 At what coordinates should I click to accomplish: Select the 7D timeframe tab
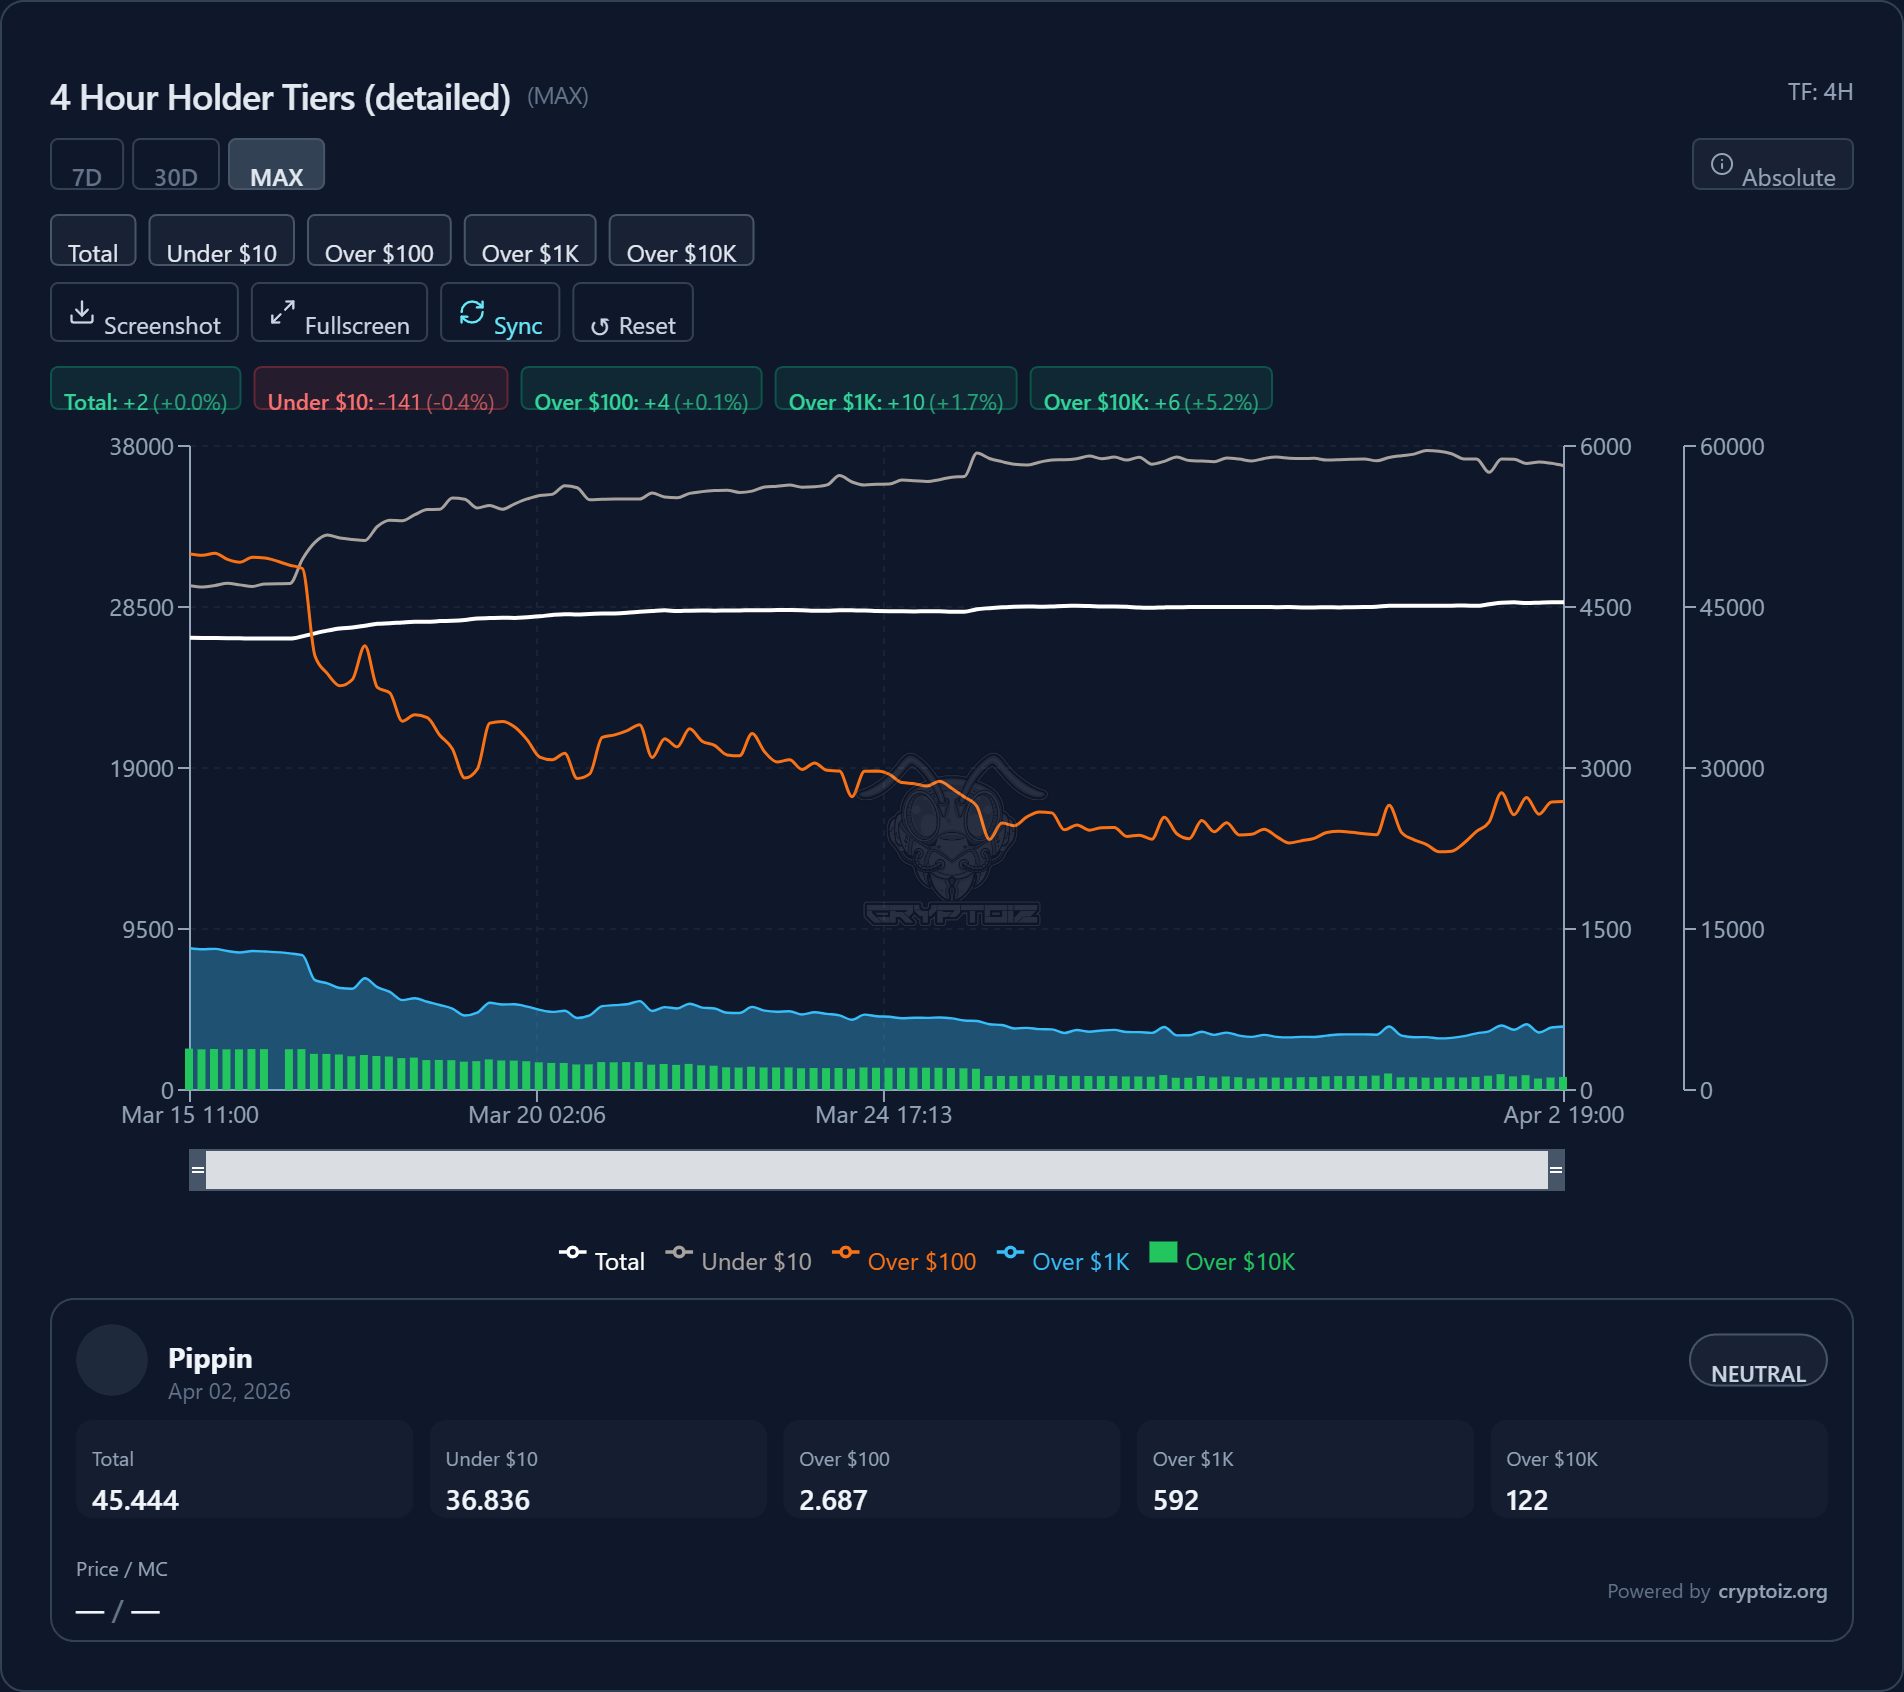pyautogui.click(x=87, y=165)
